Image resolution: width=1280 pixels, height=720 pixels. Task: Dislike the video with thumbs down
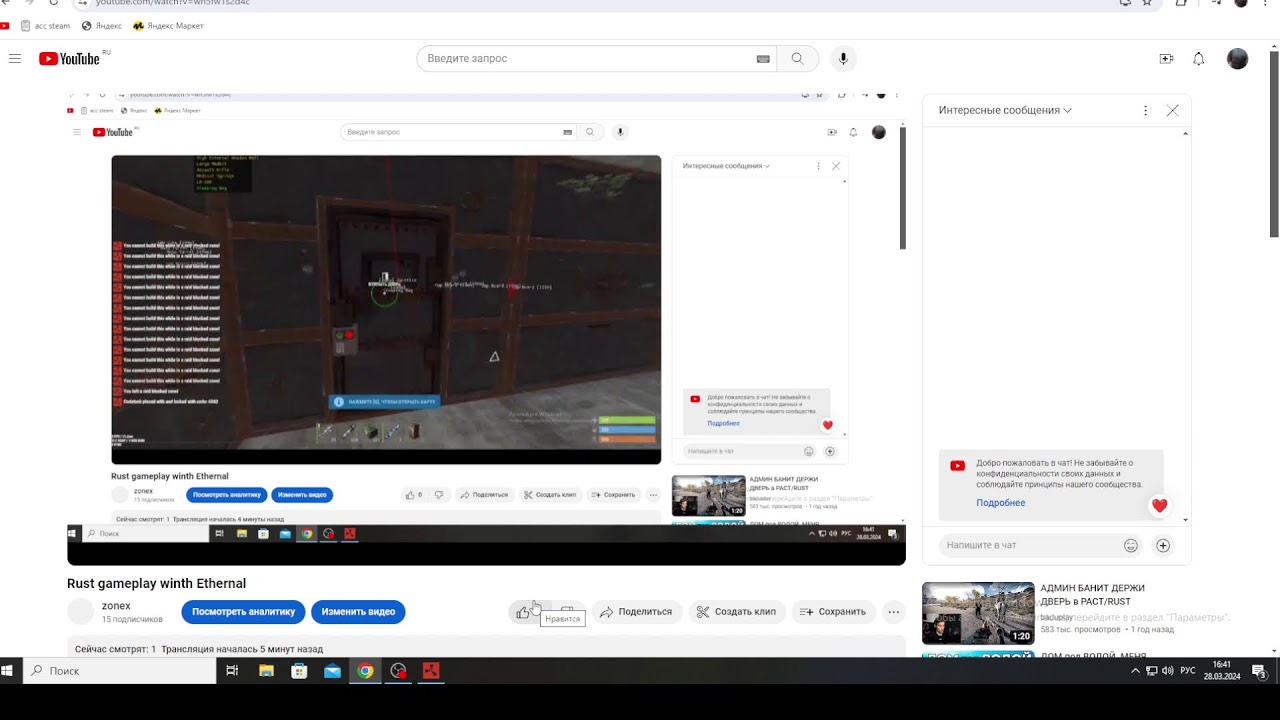(567, 612)
